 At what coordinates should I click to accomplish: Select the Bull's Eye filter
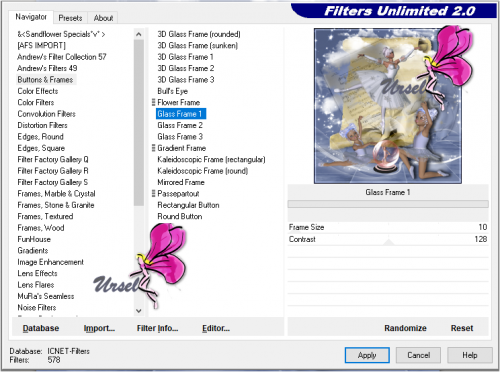tap(172, 91)
